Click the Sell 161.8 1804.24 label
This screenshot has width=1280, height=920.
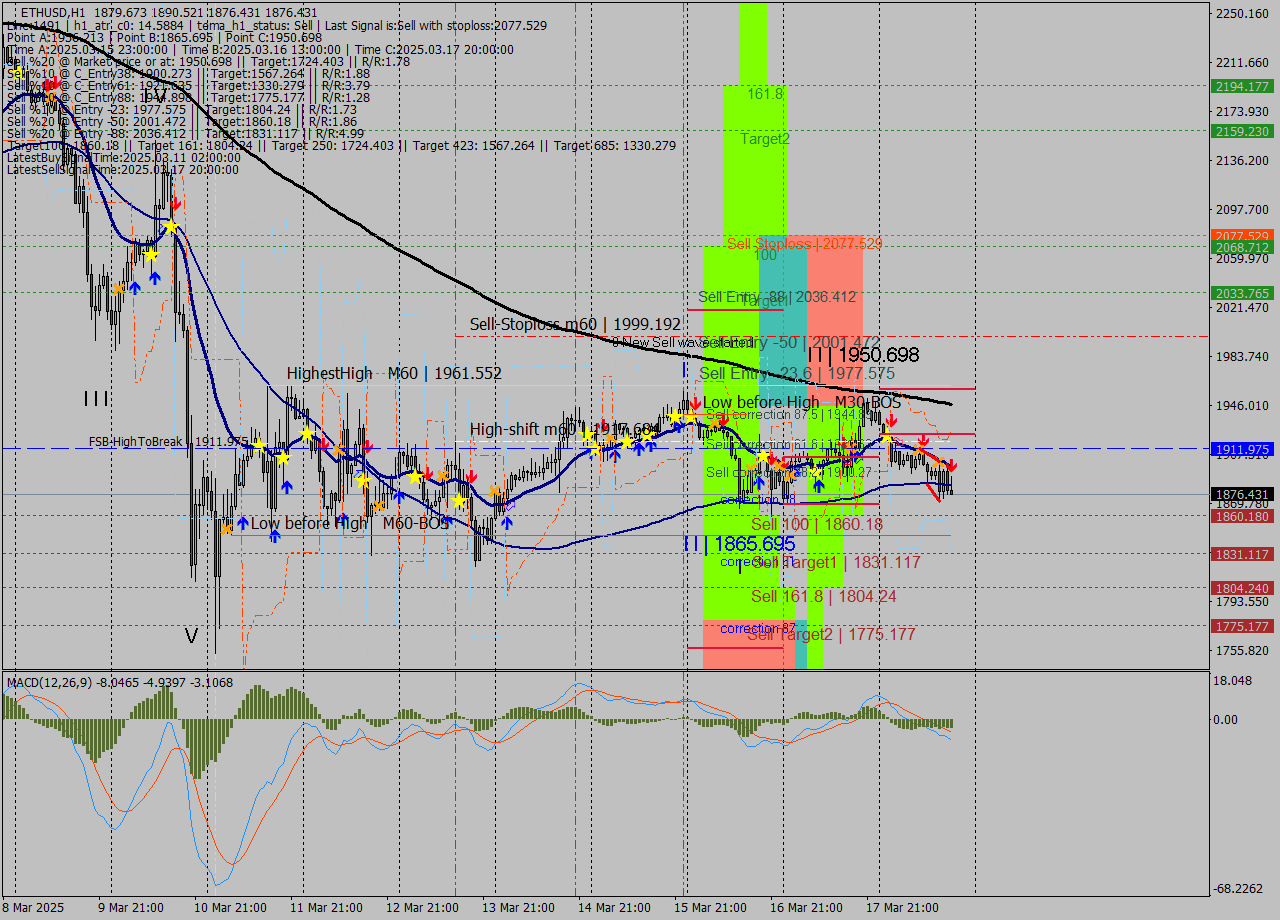click(x=823, y=596)
